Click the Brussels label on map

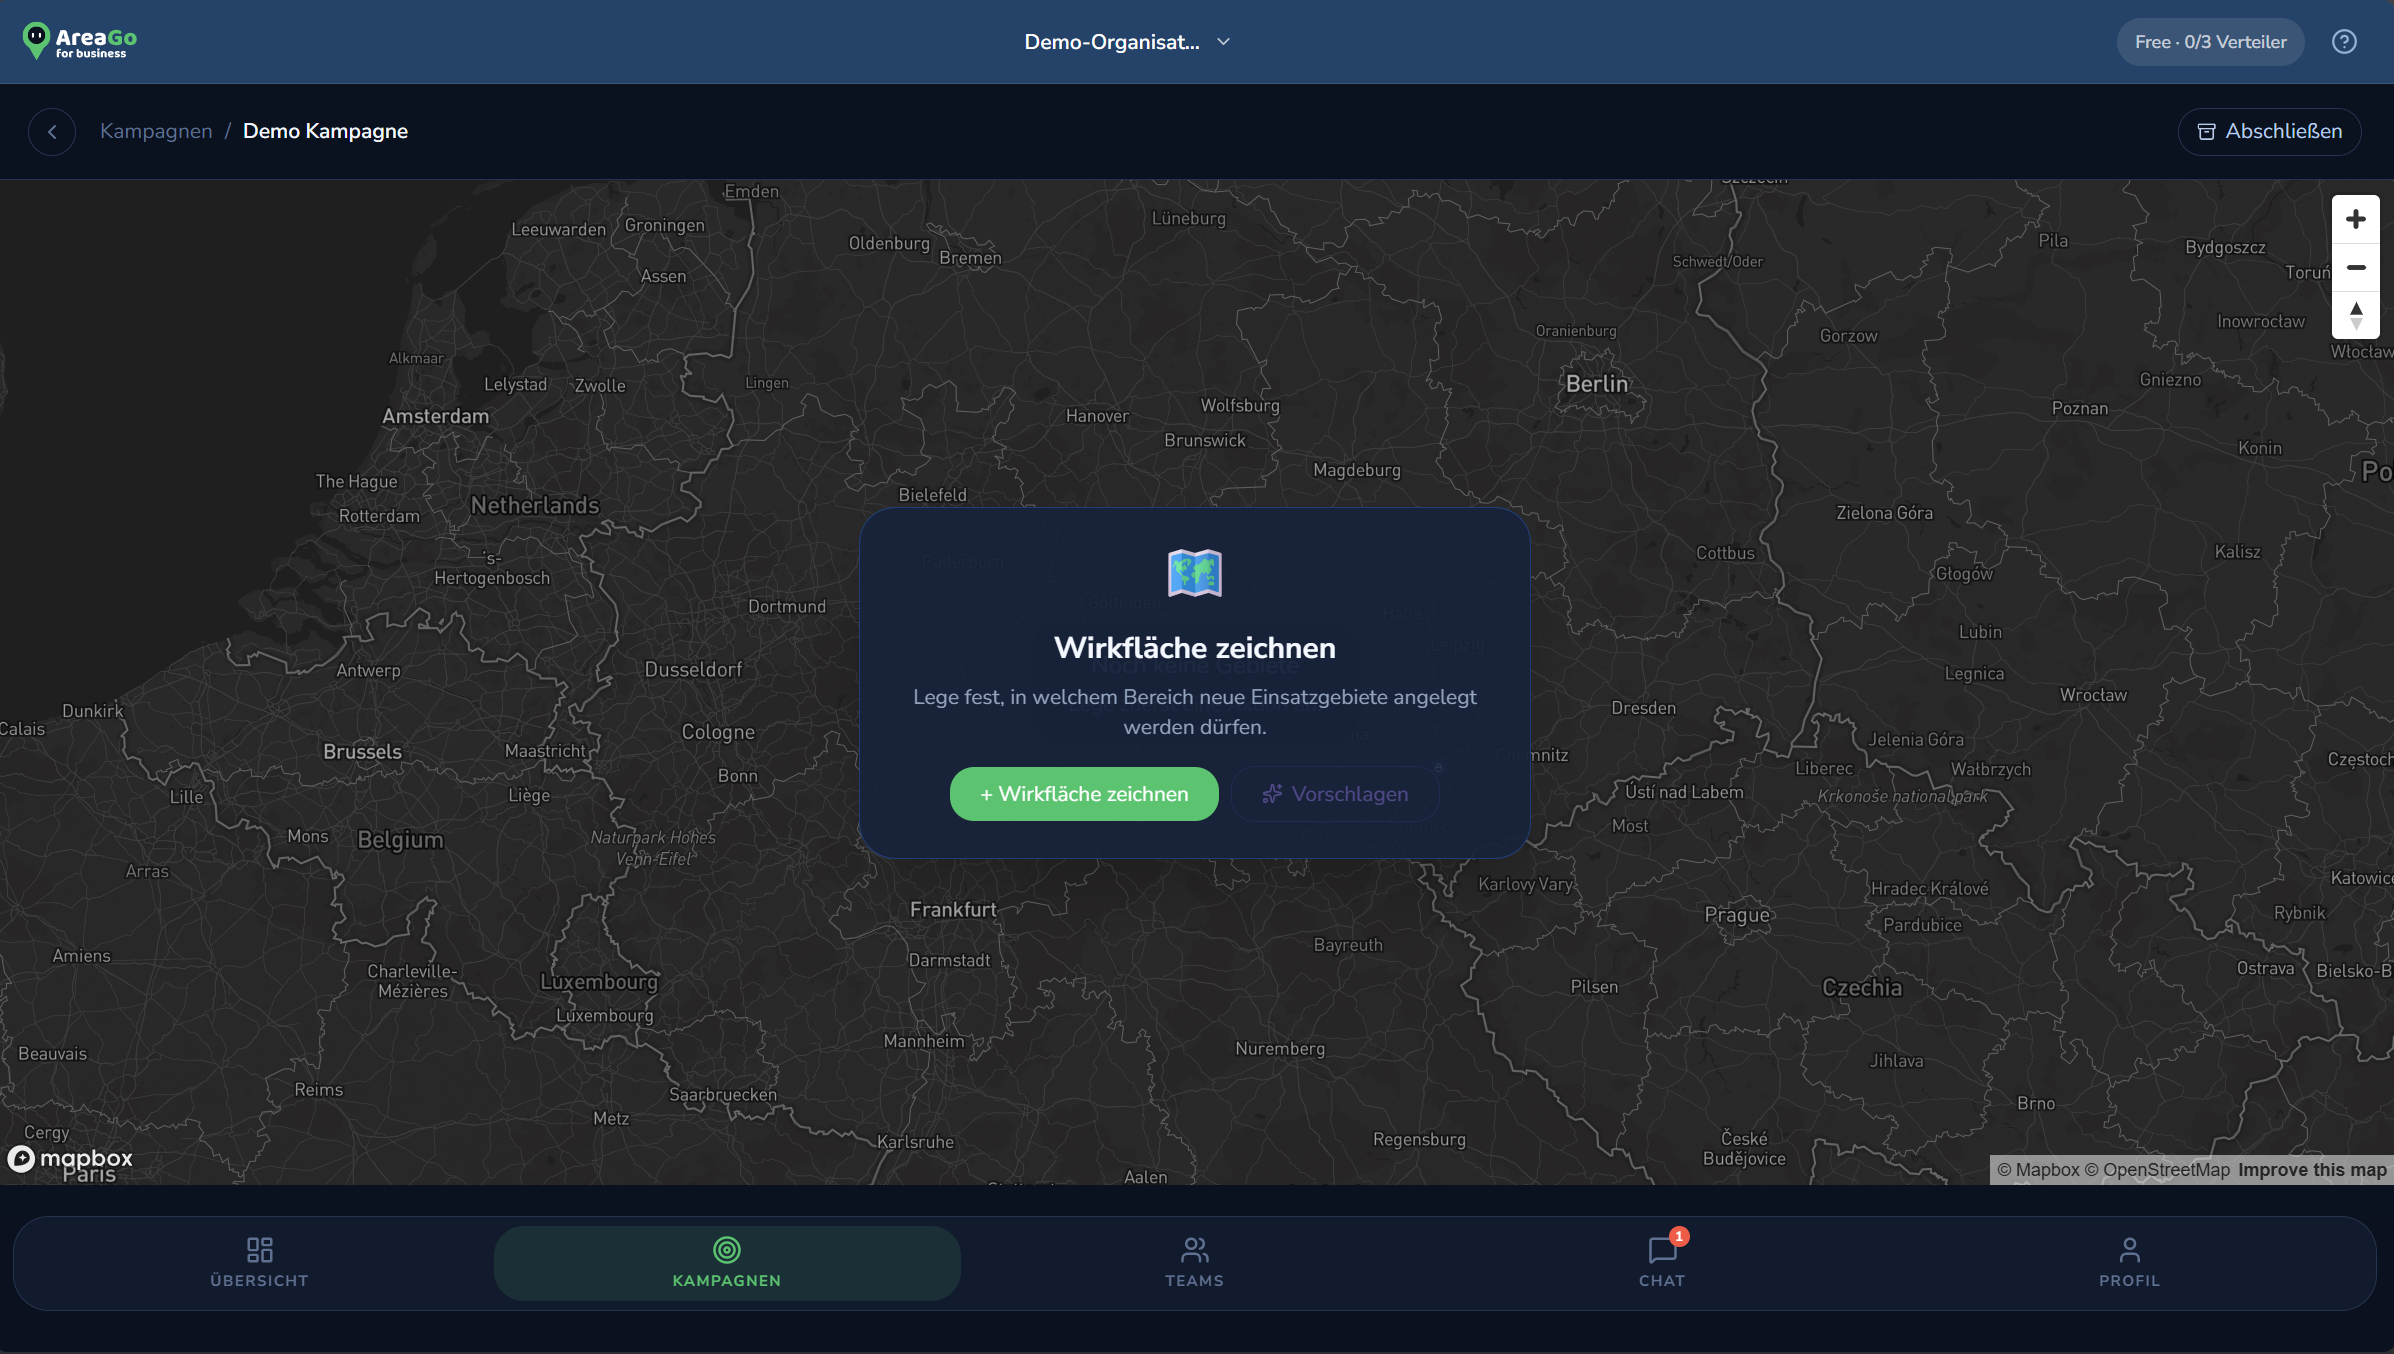362,752
